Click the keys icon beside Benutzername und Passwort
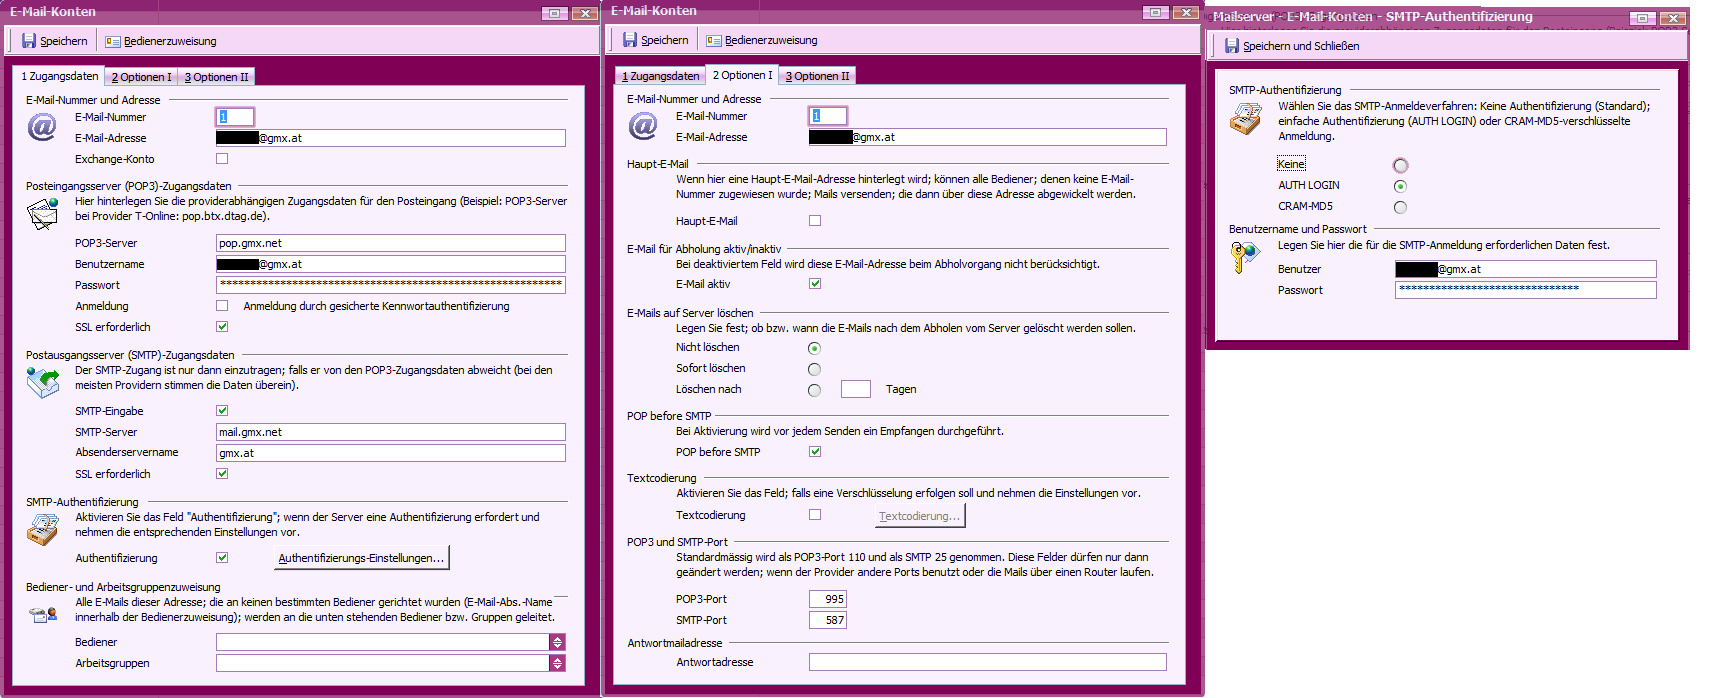 pos(1245,257)
